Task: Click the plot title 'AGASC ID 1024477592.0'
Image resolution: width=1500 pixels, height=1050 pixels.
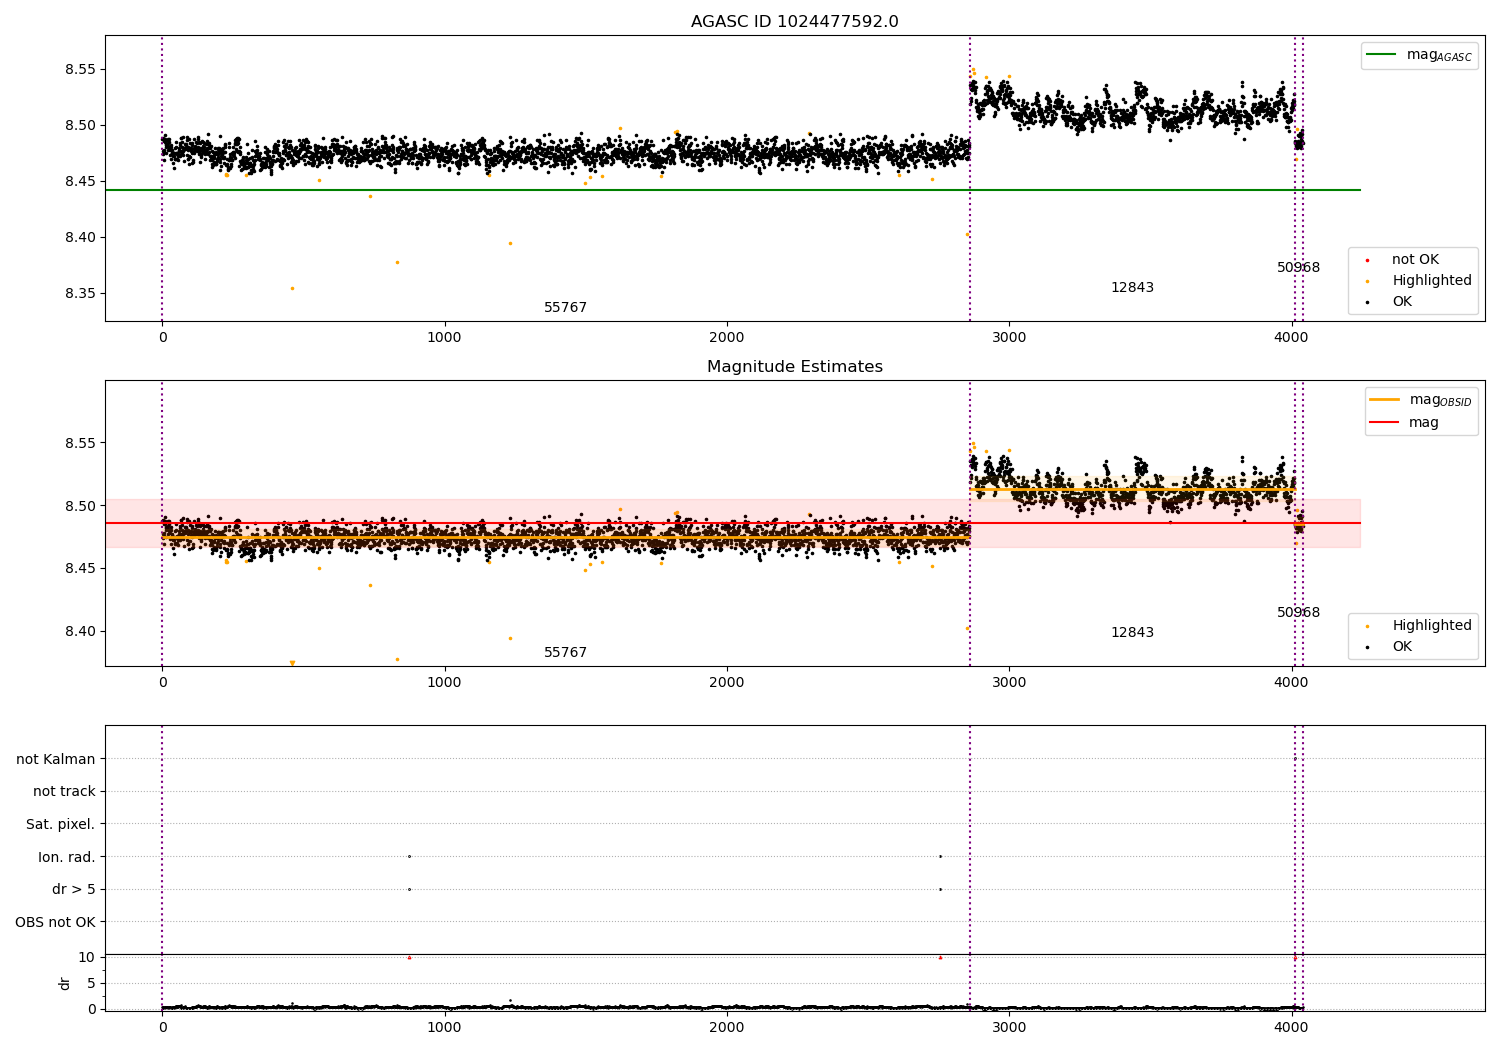Action: click(x=794, y=22)
